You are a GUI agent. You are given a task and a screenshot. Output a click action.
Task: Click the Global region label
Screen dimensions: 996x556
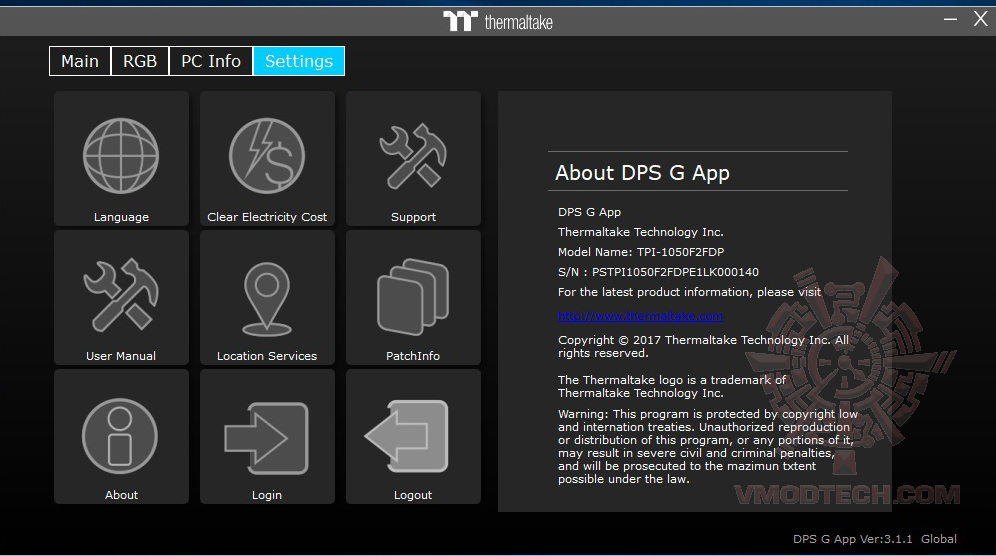pos(939,539)
